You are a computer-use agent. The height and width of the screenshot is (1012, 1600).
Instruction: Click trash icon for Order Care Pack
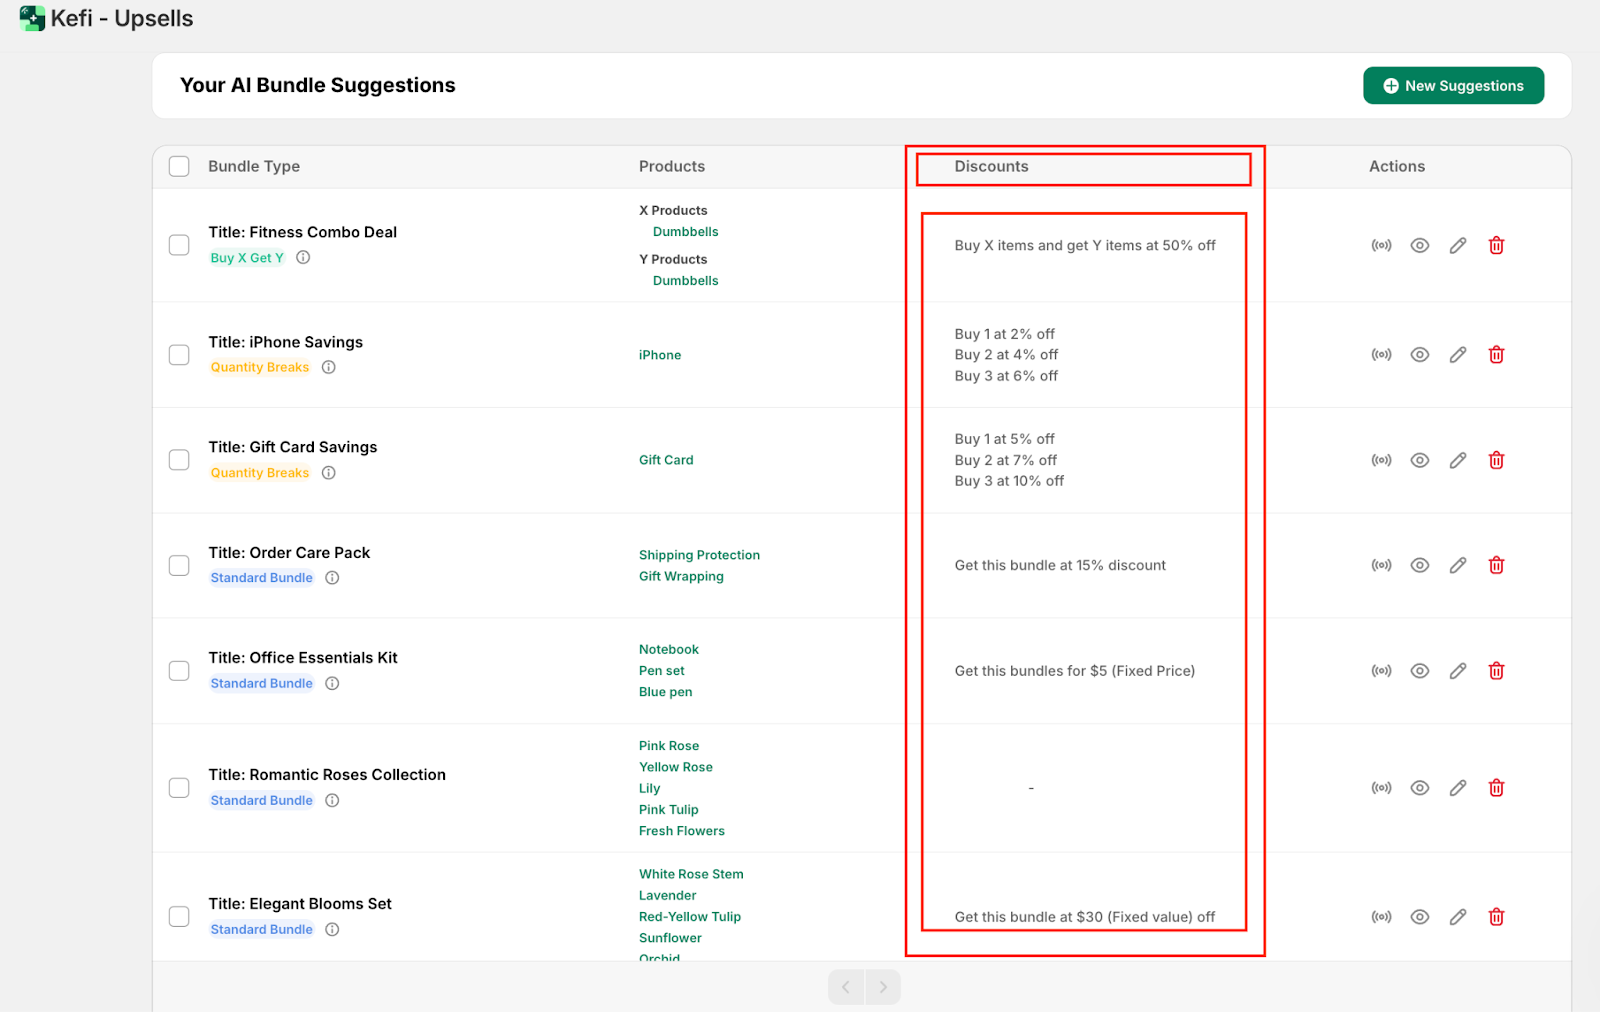tap(1496, 565)
